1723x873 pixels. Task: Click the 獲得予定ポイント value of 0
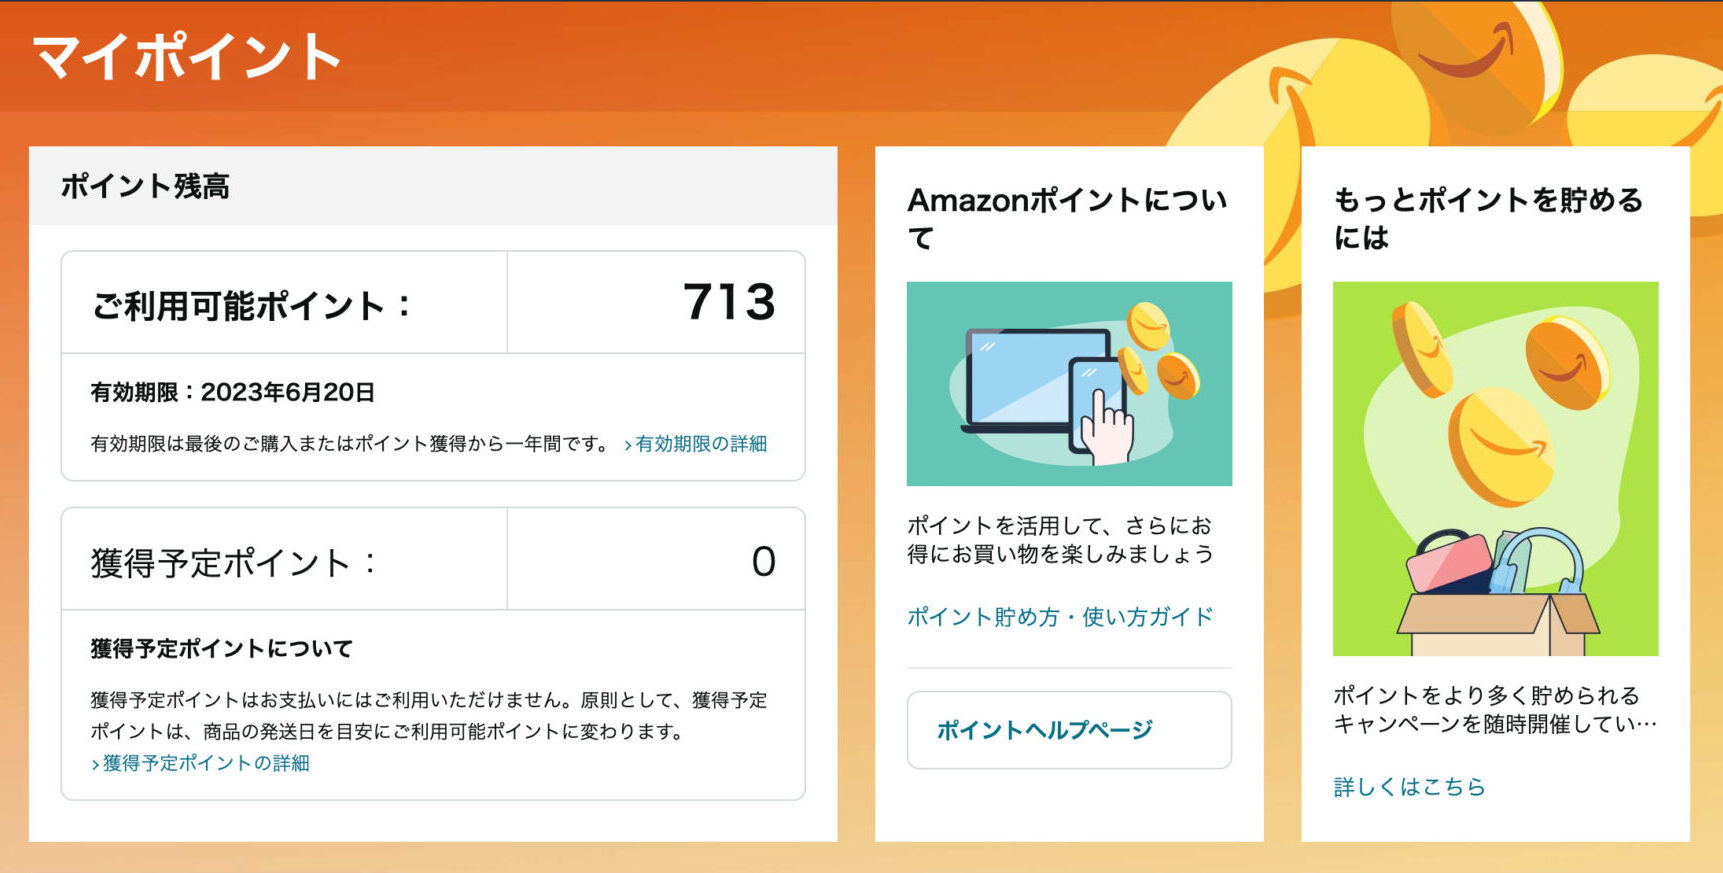pos(763,561)
